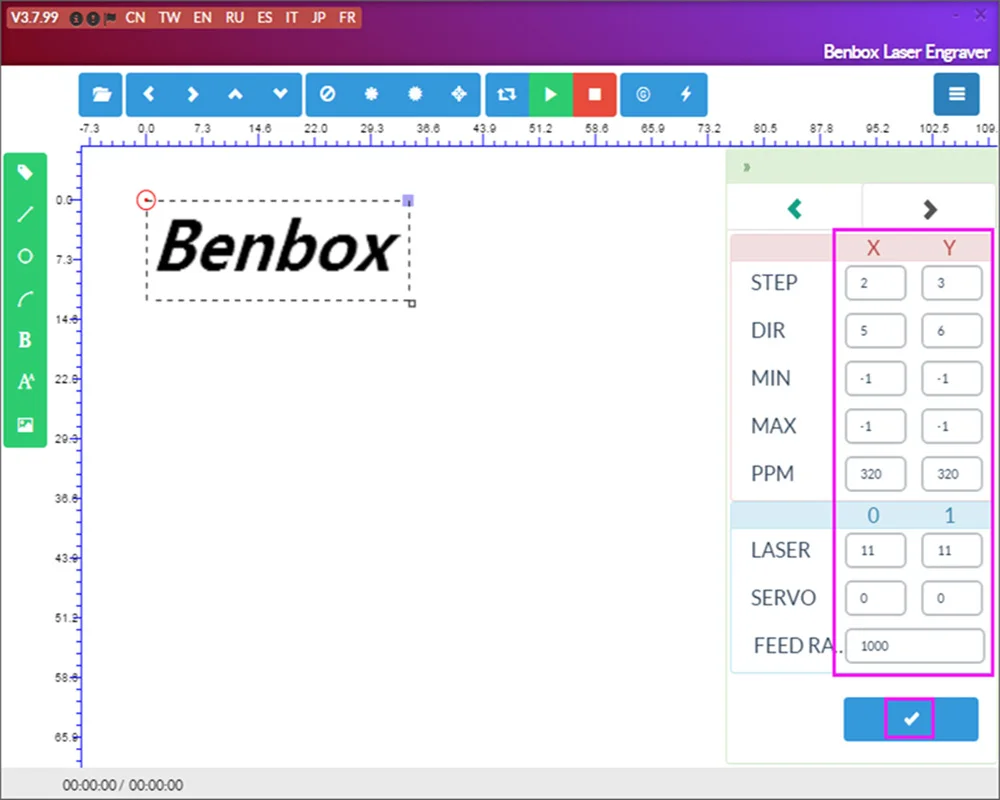Select the arc curve tool
This screenshot has height=800, width=1000.
pyautogui.click(x=25, y=298)
